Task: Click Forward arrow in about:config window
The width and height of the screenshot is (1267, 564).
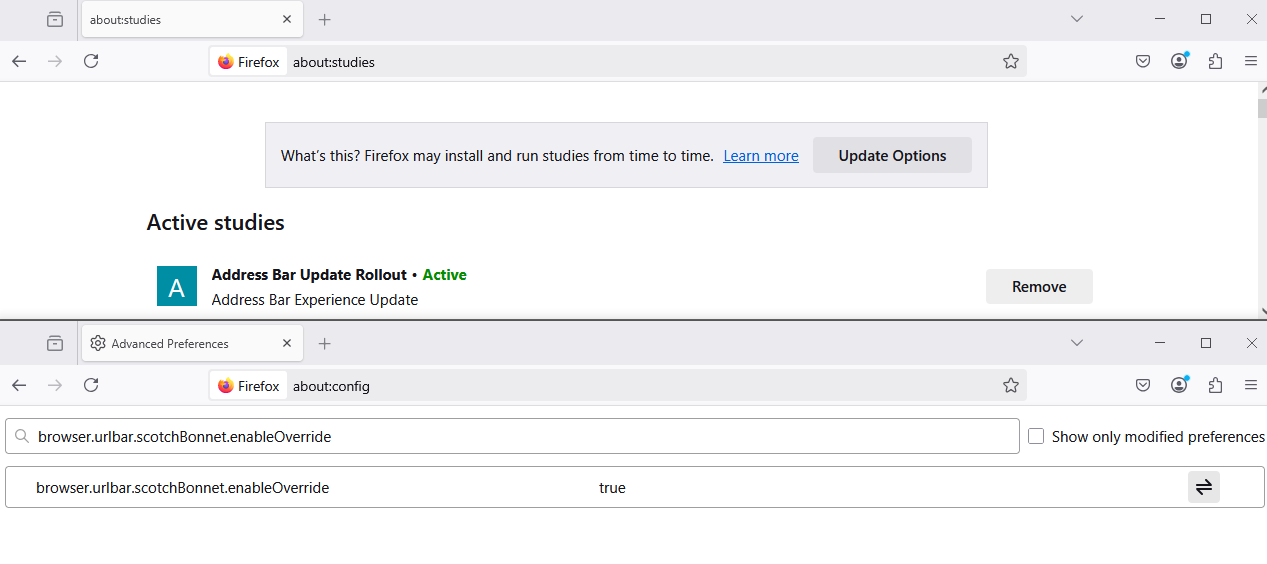Action: (55, 385)
